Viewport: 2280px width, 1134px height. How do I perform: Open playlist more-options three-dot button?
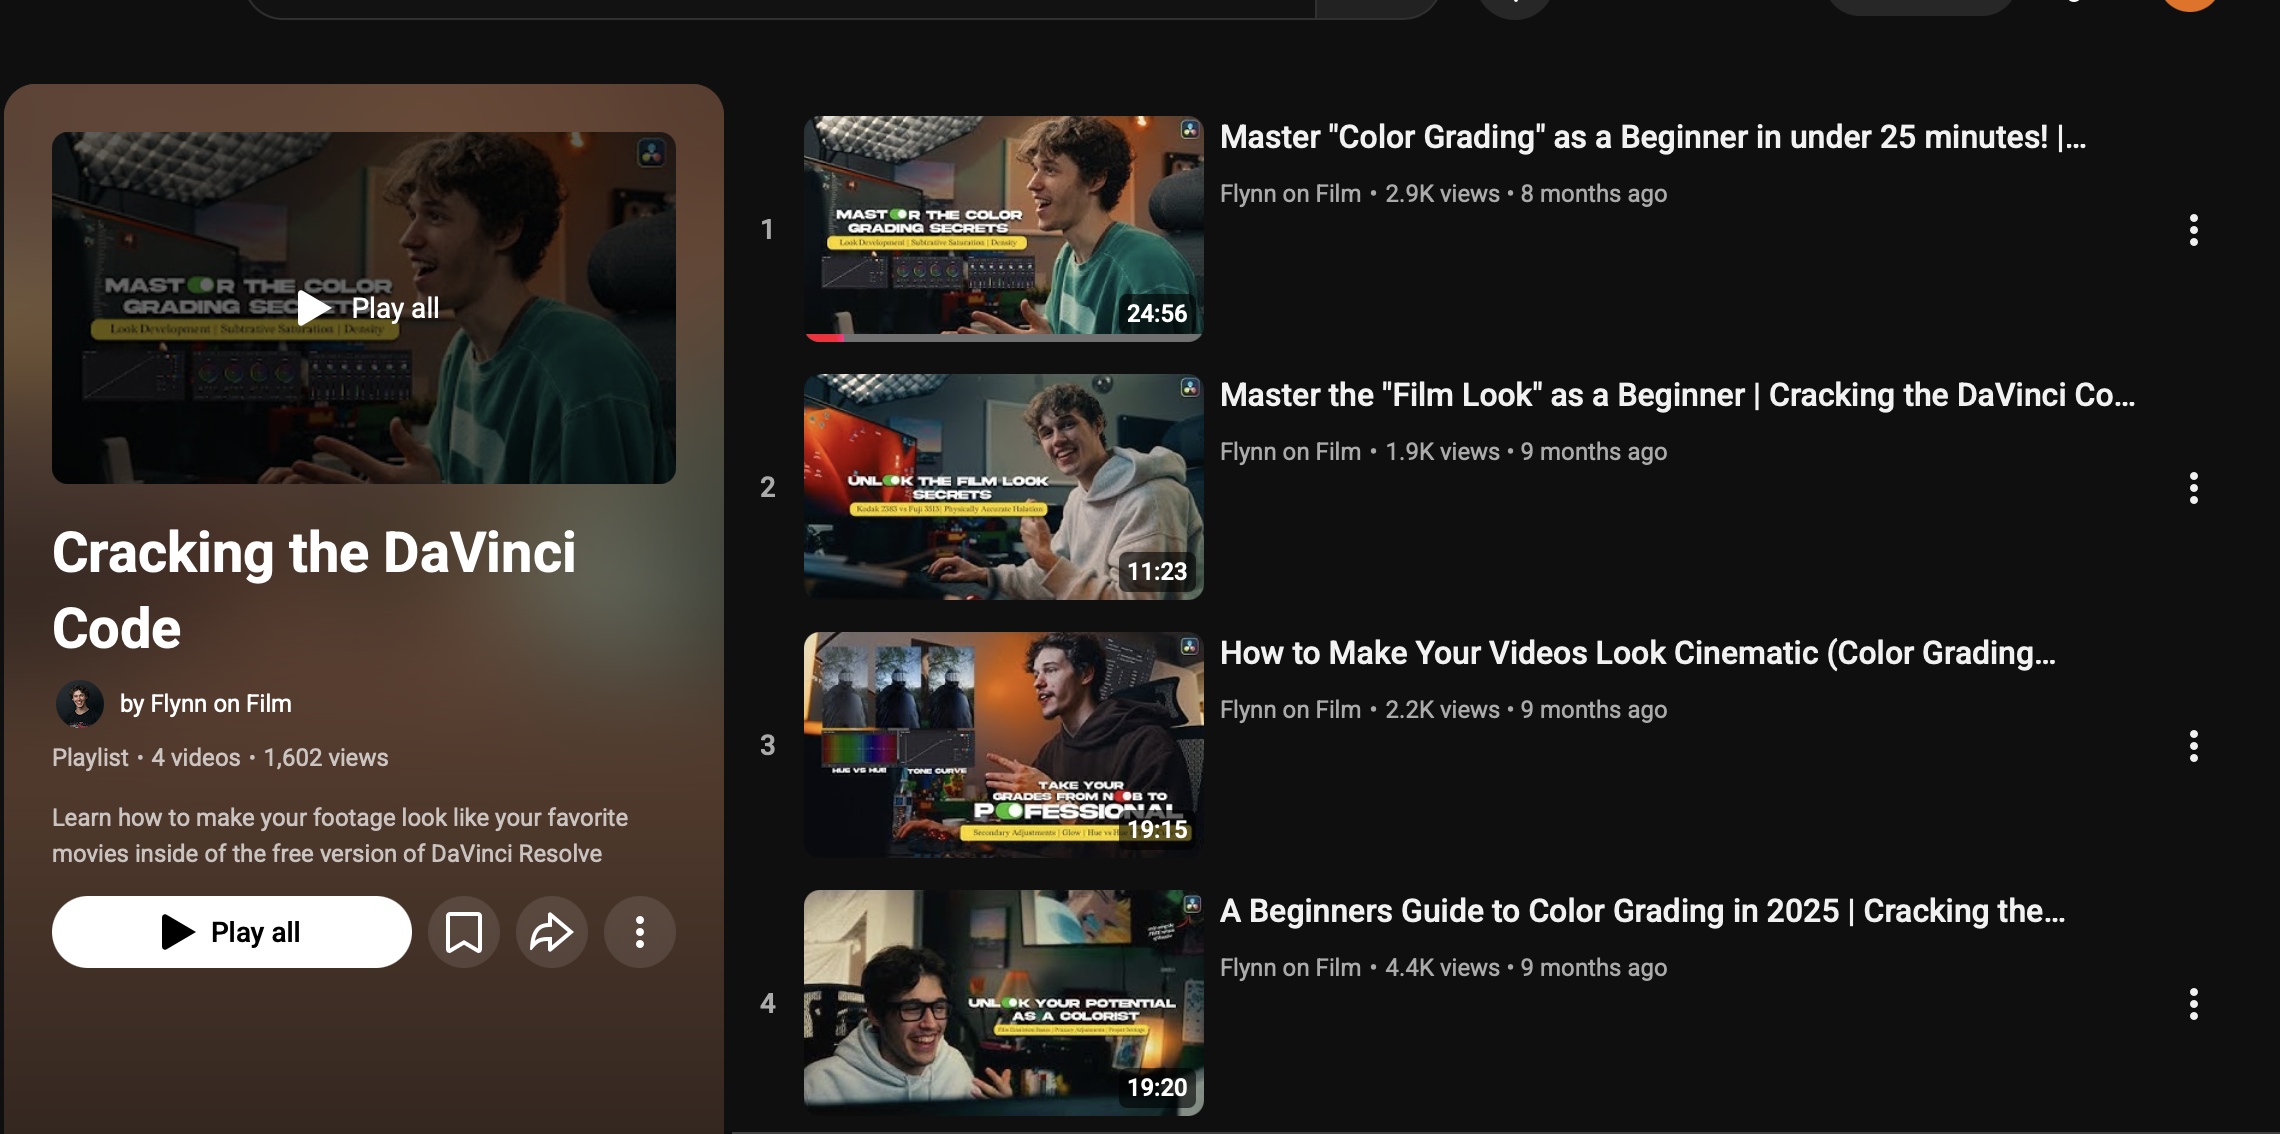tap(640, 932)
